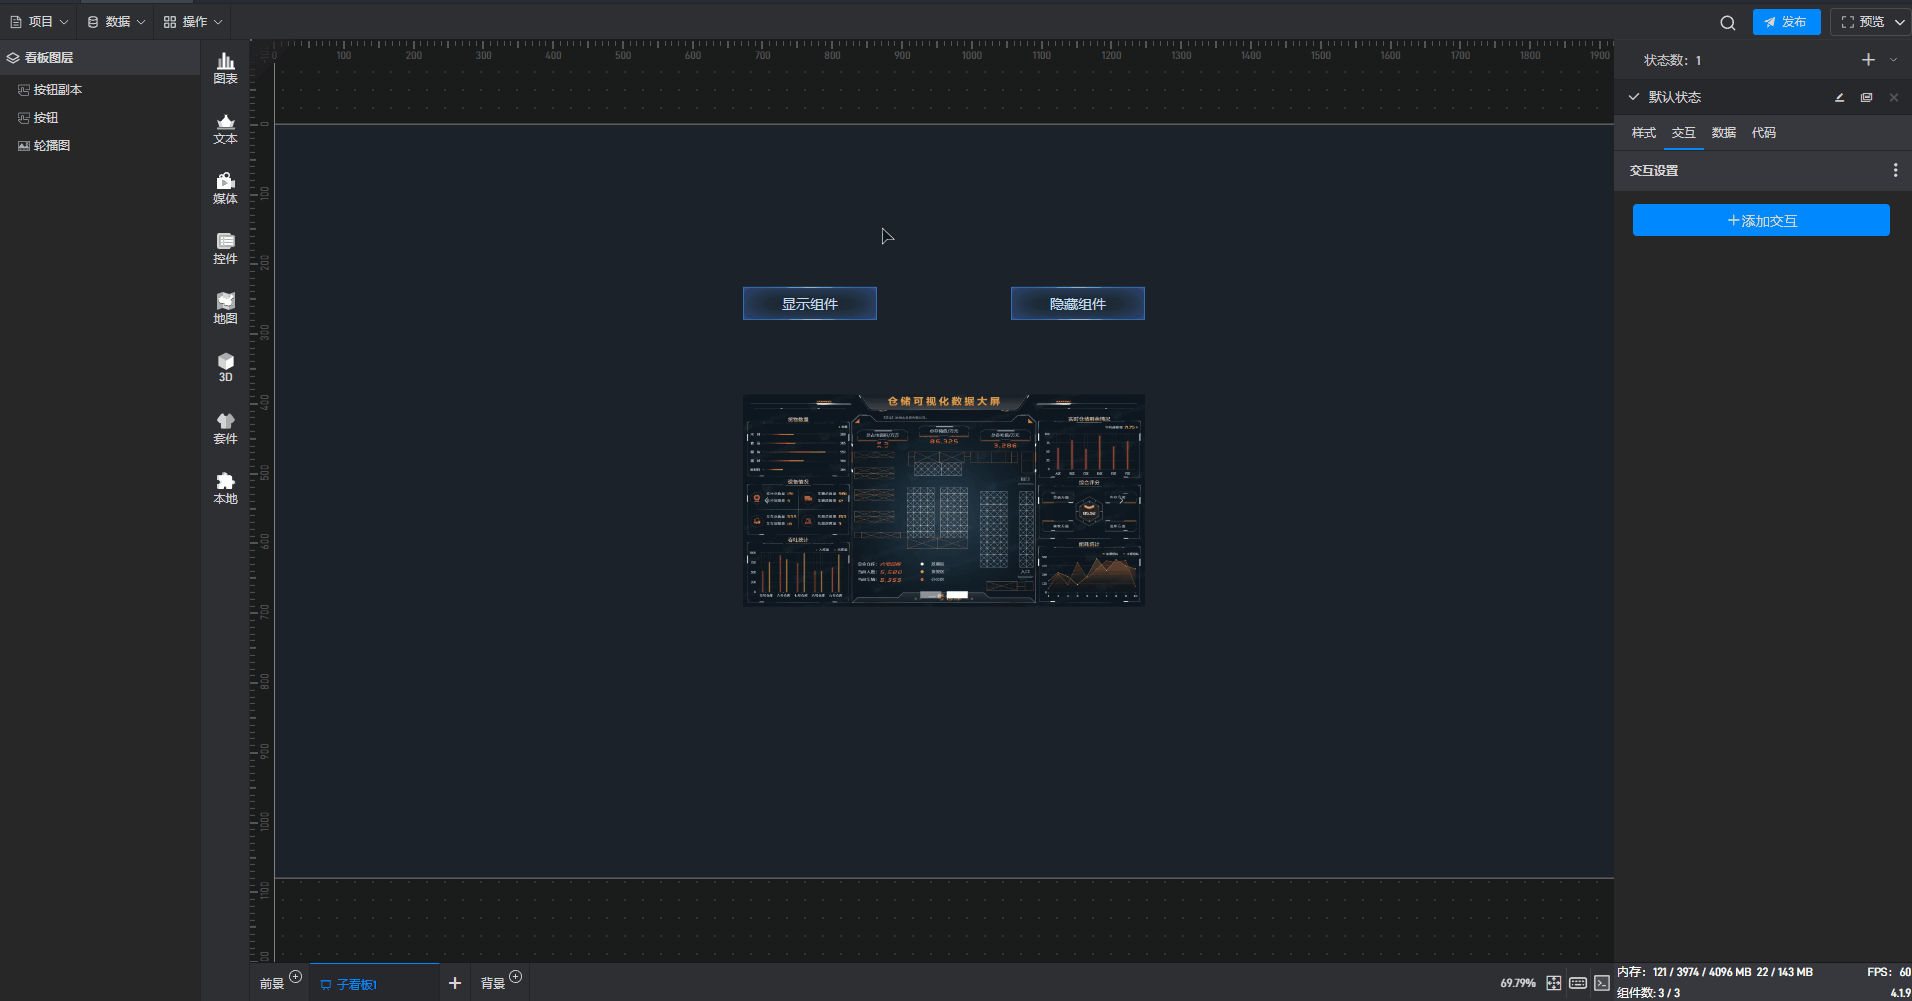This screenshot has height=1001, width=1912.
Task: Click the fit-to-screen icon beside zoom percentage
Action: [x=1553, y=983]
